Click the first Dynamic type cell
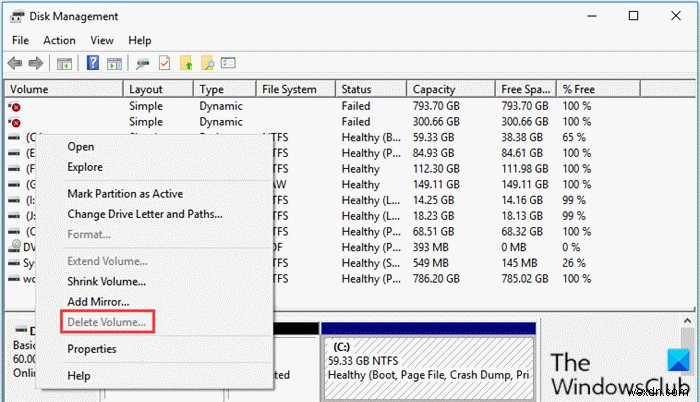 coord(221,106)
